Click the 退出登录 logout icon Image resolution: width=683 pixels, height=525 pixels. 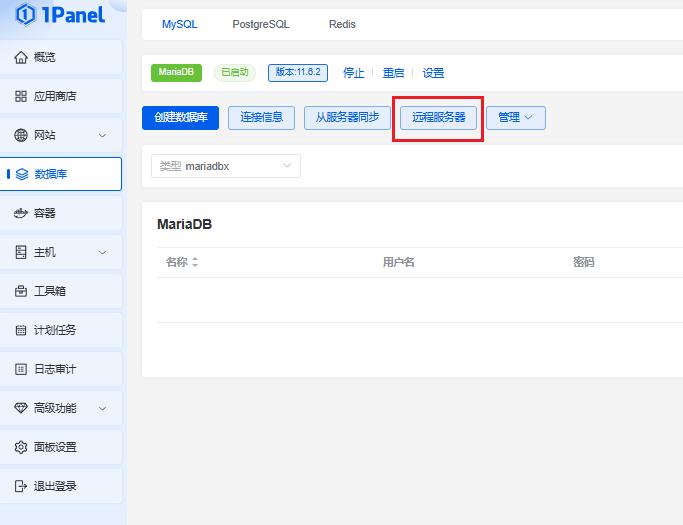[x=21, y=486]
